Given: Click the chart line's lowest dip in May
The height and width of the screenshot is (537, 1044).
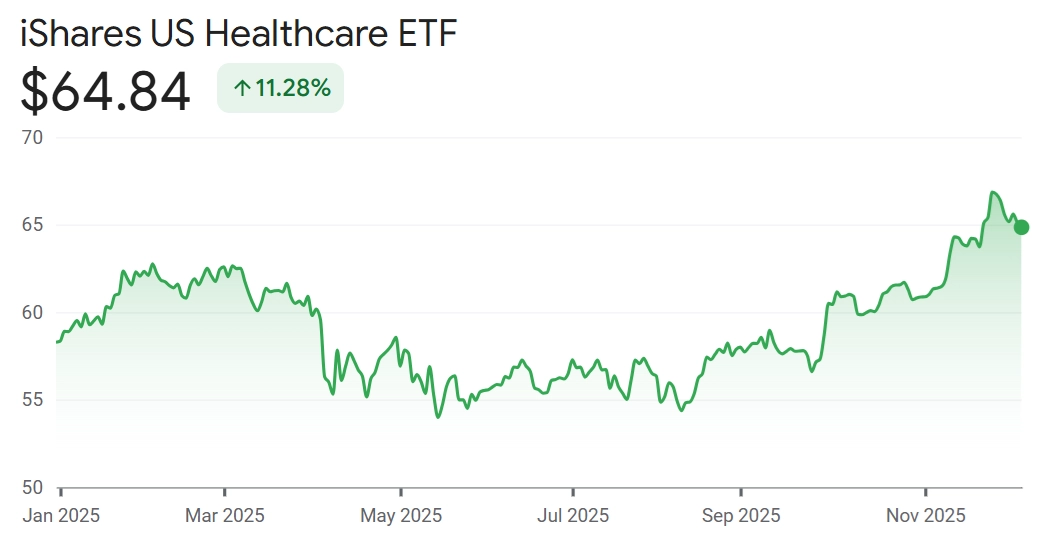Looking at the screenshot, I should (x=437, y=416).
